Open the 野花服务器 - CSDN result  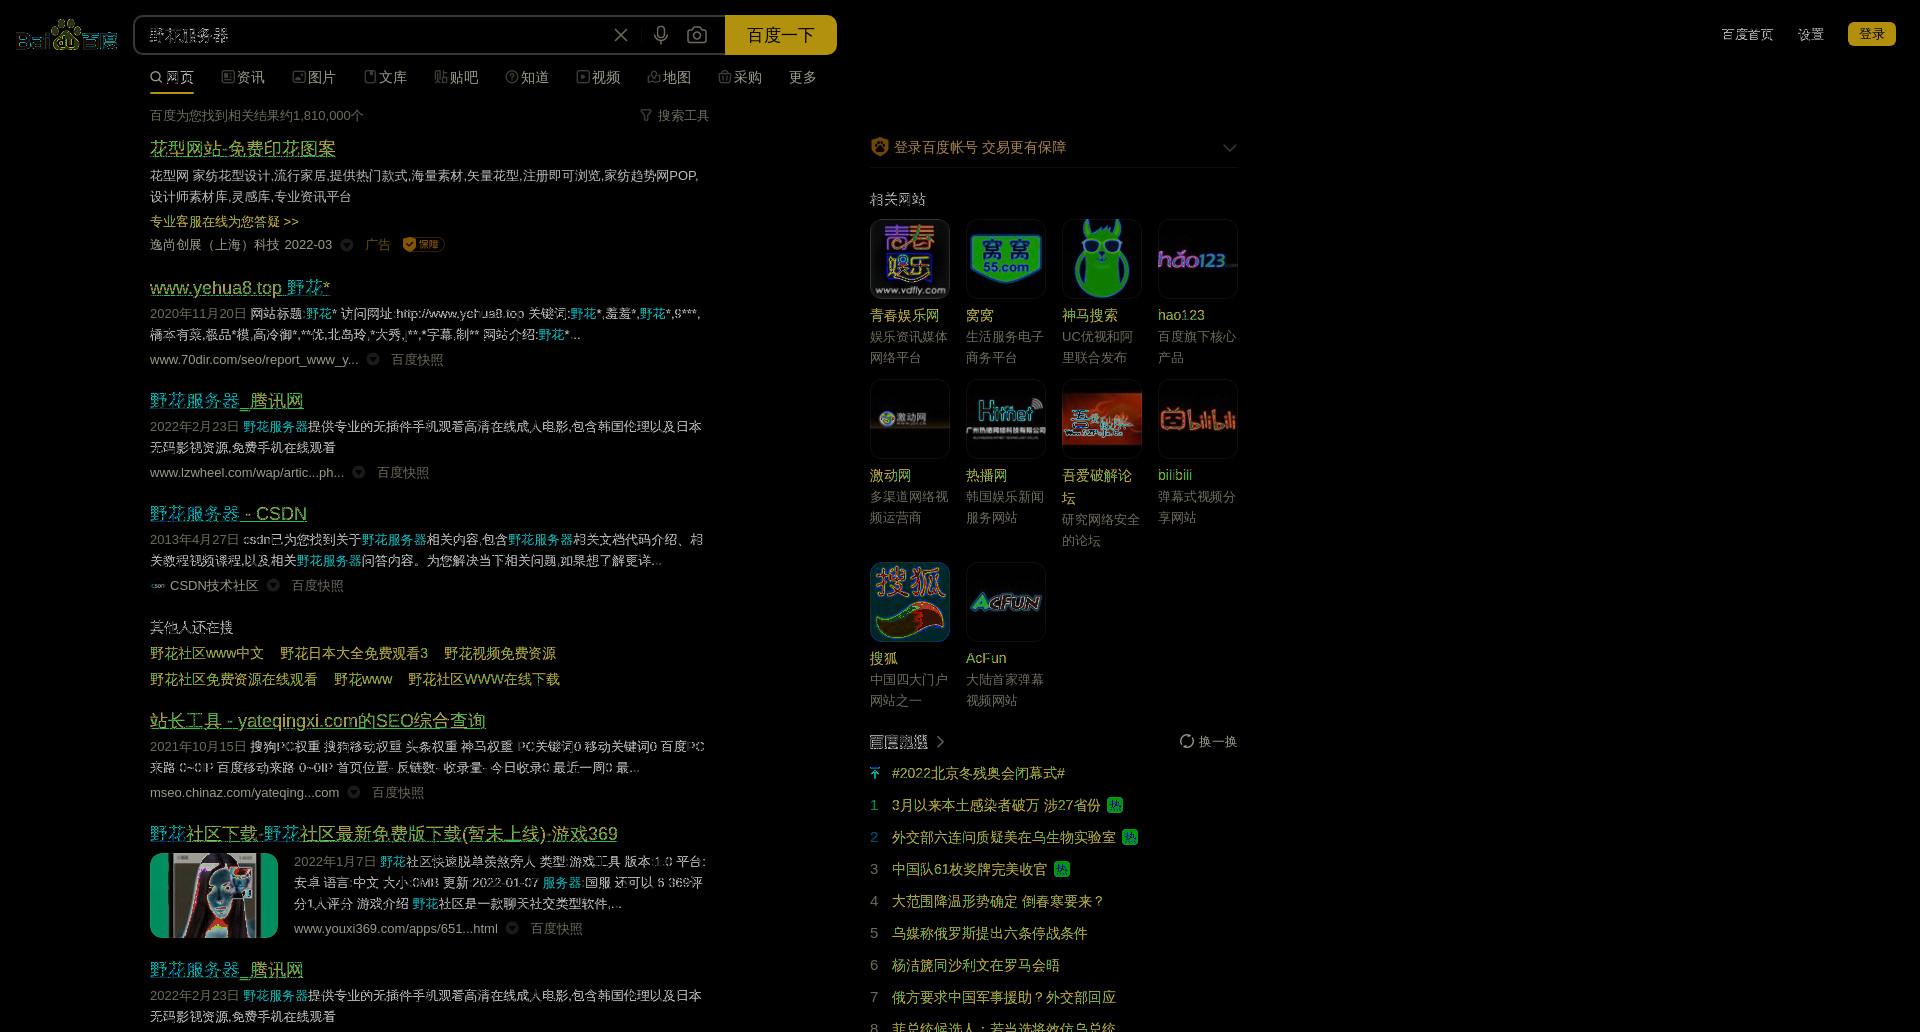[x=228, y=514]
